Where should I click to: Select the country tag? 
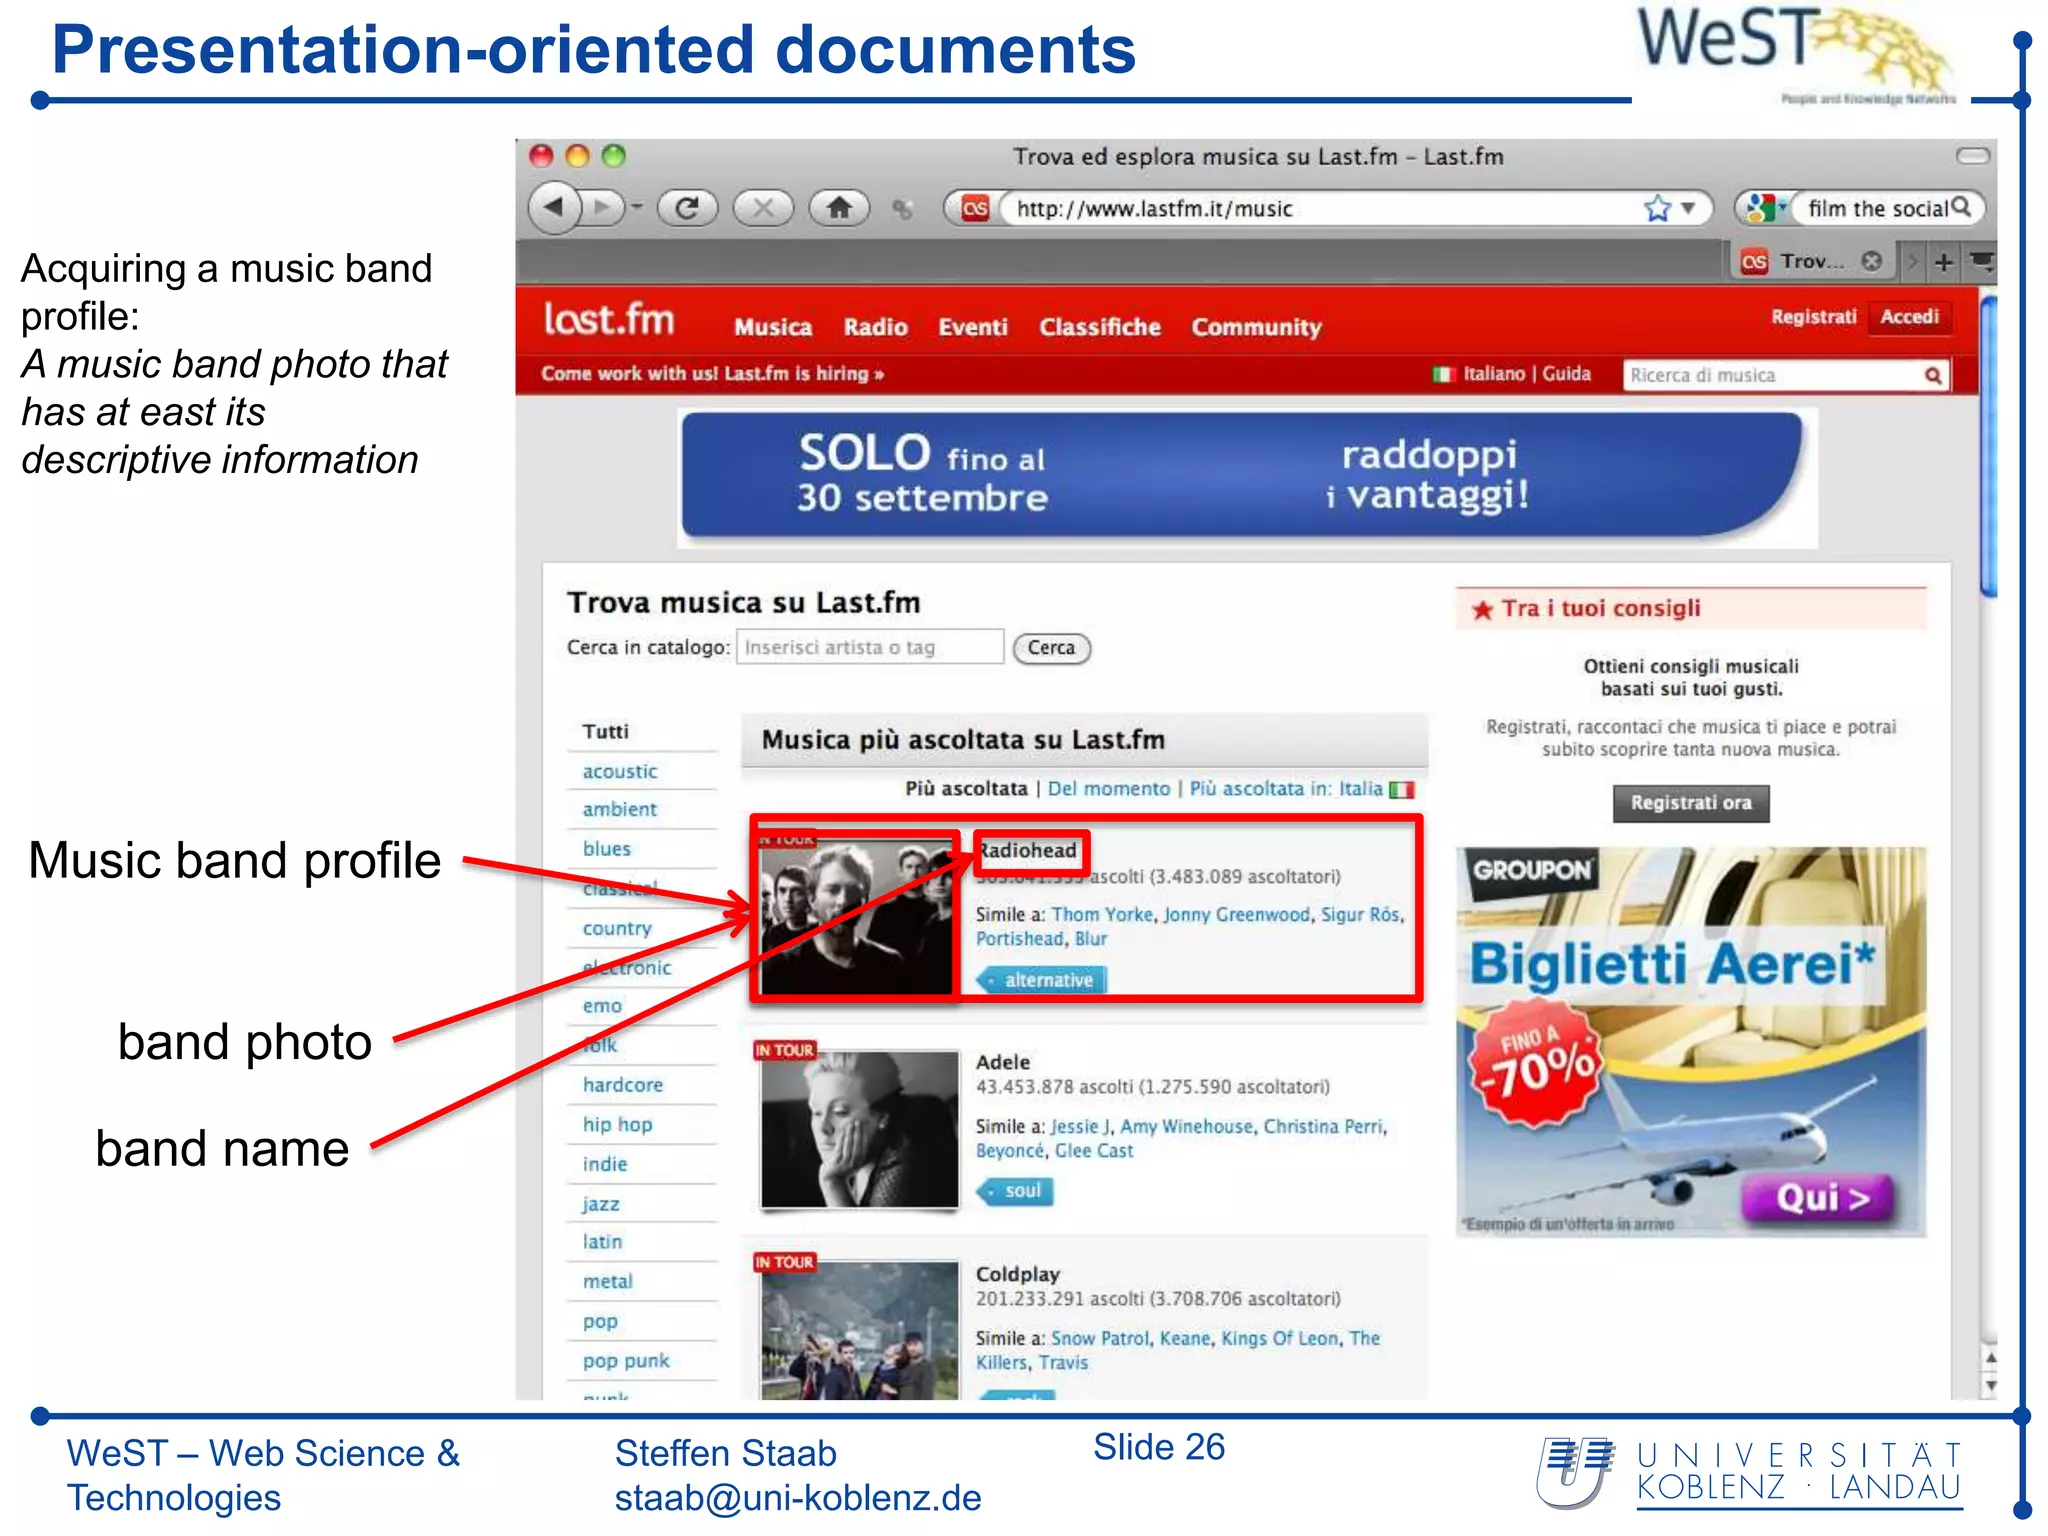(x=617, y=928)
